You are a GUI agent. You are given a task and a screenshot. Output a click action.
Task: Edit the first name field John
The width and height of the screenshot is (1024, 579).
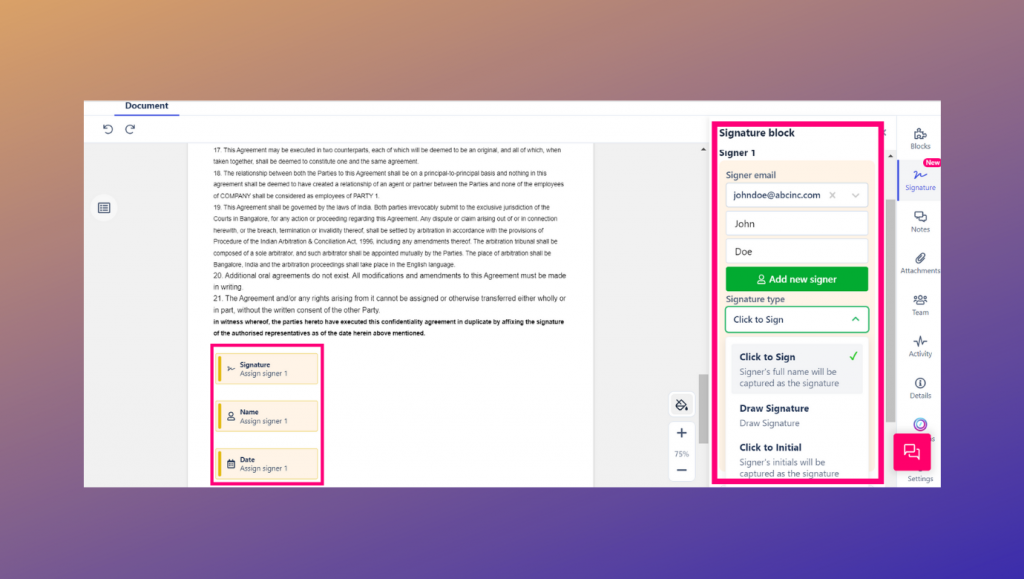pyautogui.click(x=797, y=223)
